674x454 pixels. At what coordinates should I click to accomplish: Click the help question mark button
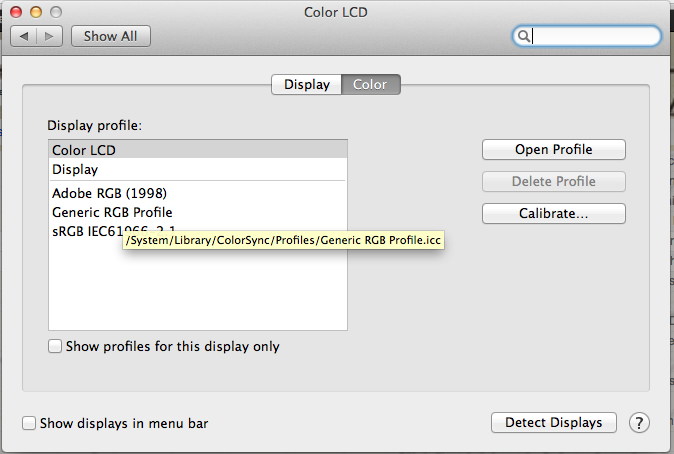[x=639, y=423]
